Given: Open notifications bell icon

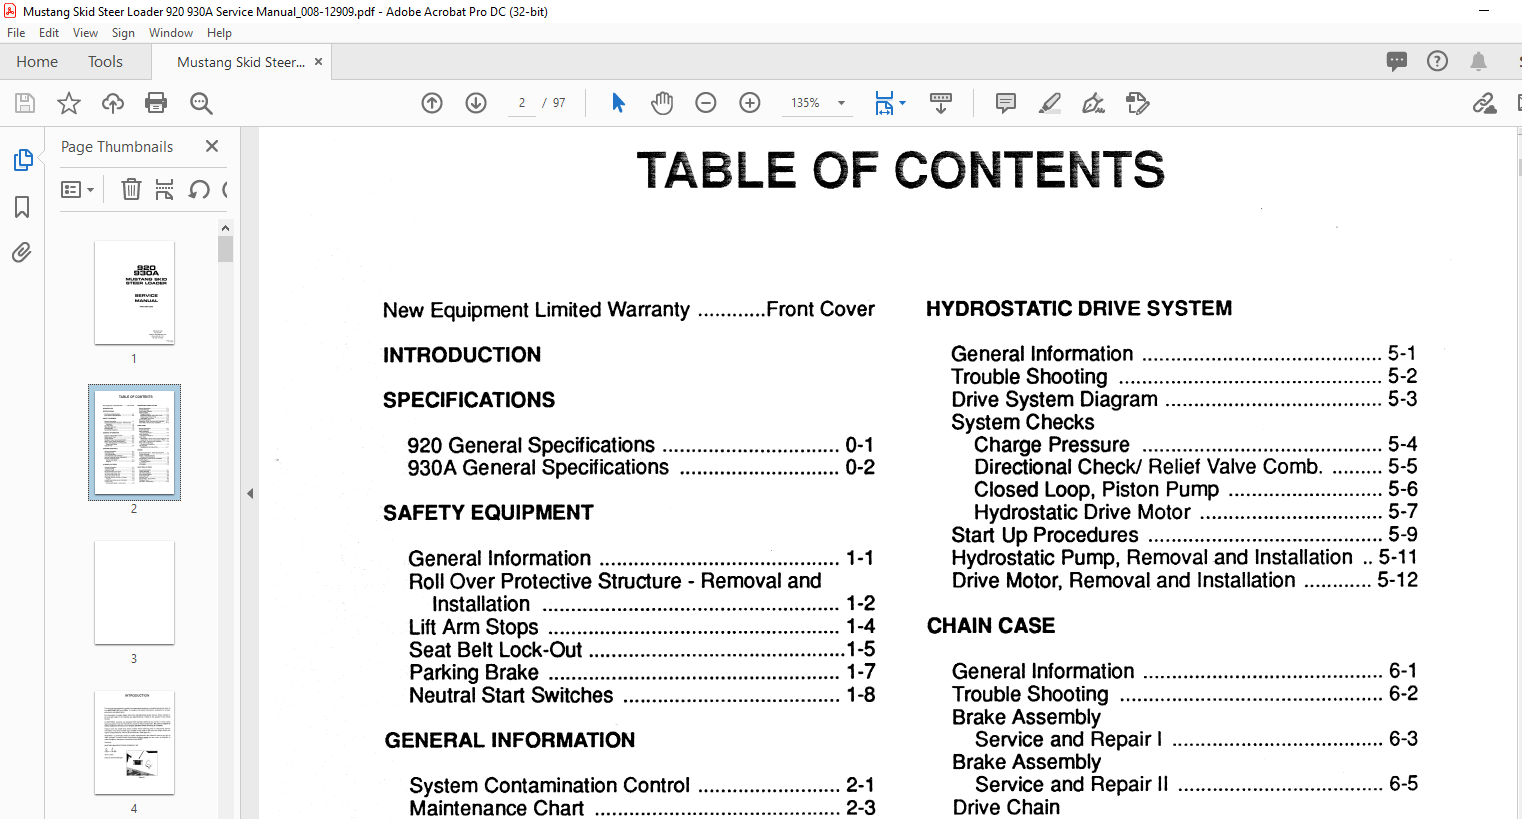Looking at the screenshot, I should click(1478, 61).
